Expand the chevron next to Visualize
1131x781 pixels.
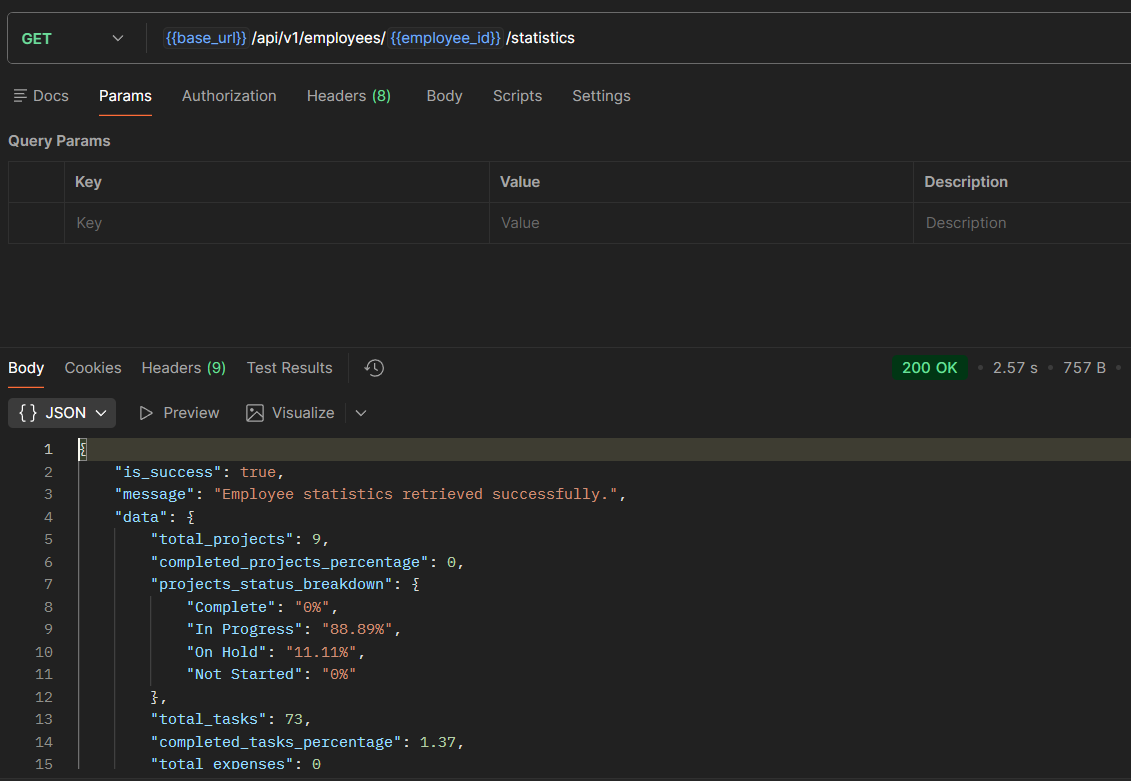pos(361,413)
